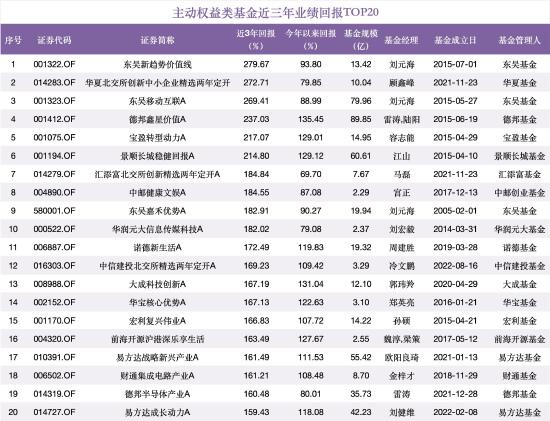Screen dimensions: 550x421
Task: Click the date 2022-08-16
Action: pyautogui.click(x=455, y=266)
